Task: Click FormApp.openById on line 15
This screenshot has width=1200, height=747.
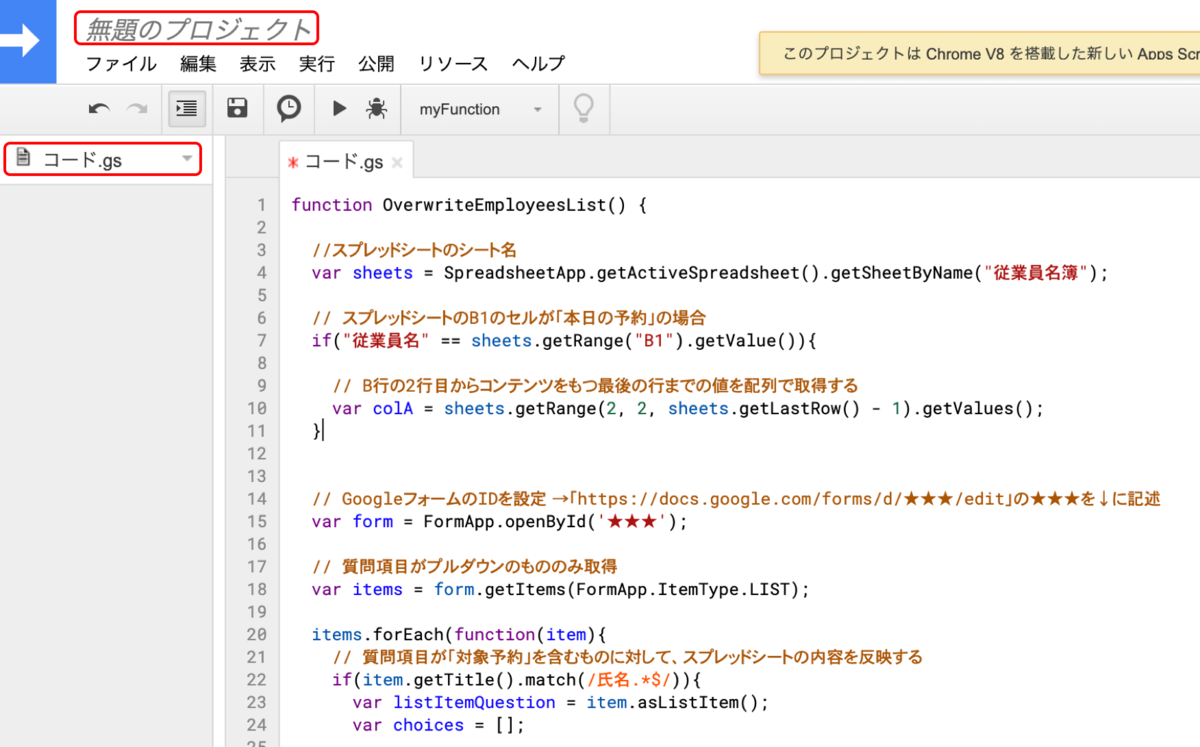Action: [x=505, y=521]
